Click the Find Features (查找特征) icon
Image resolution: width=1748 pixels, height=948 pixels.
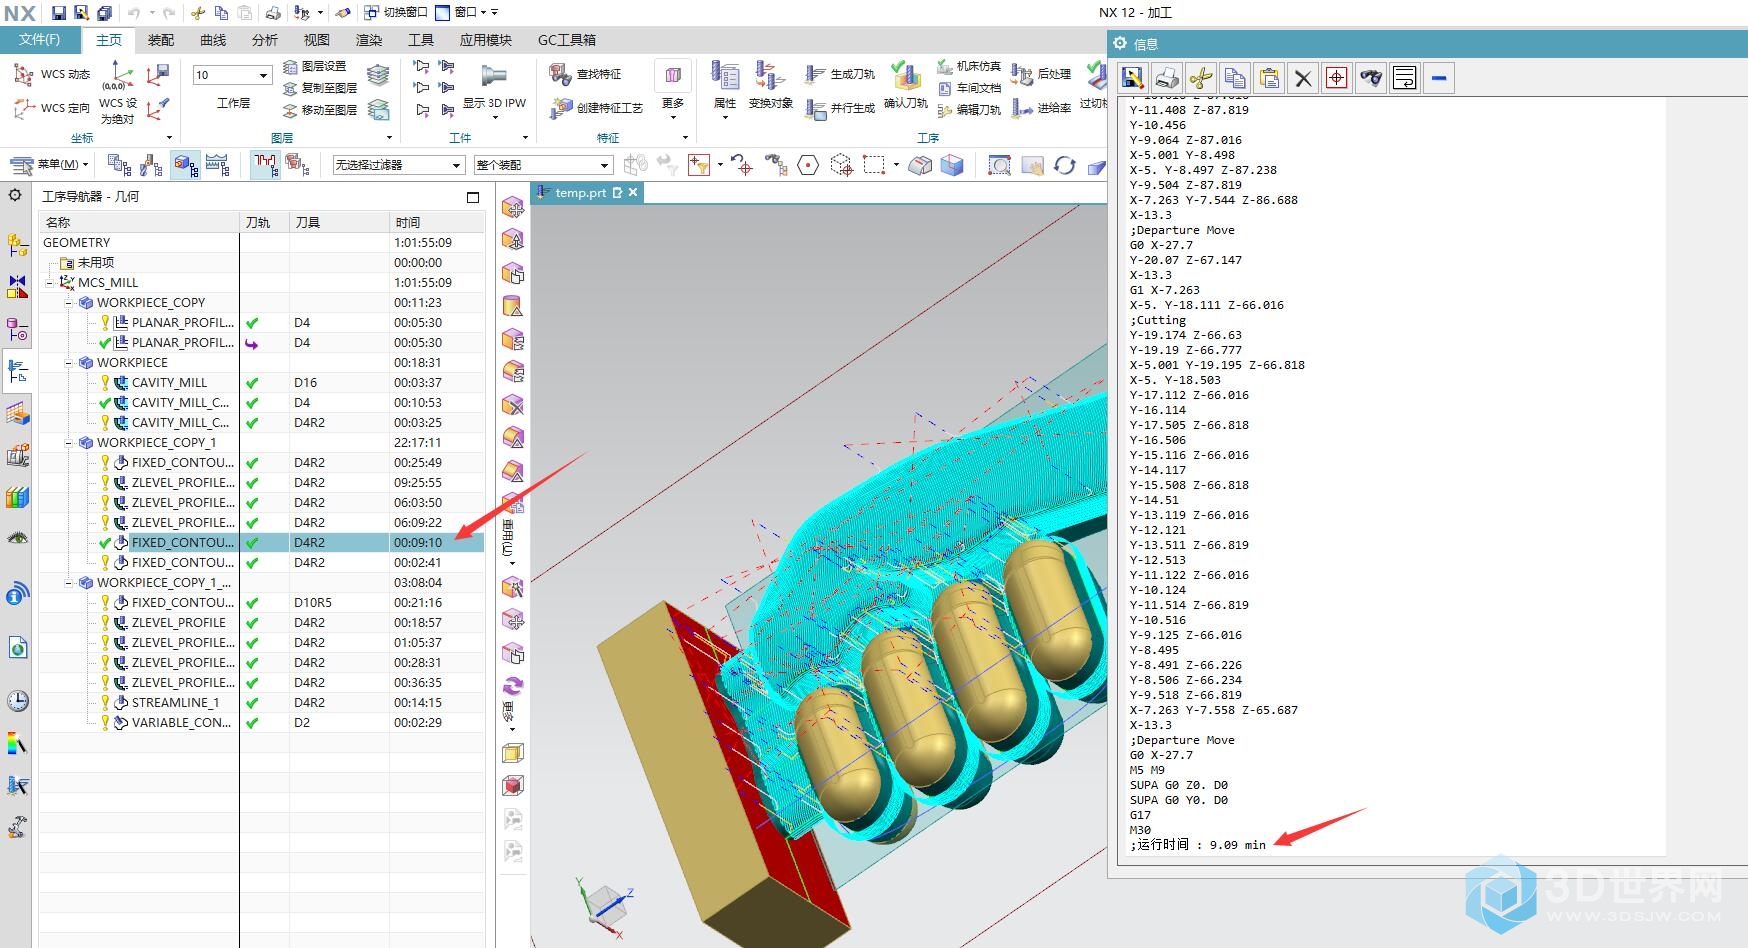(x=560, y=74)
